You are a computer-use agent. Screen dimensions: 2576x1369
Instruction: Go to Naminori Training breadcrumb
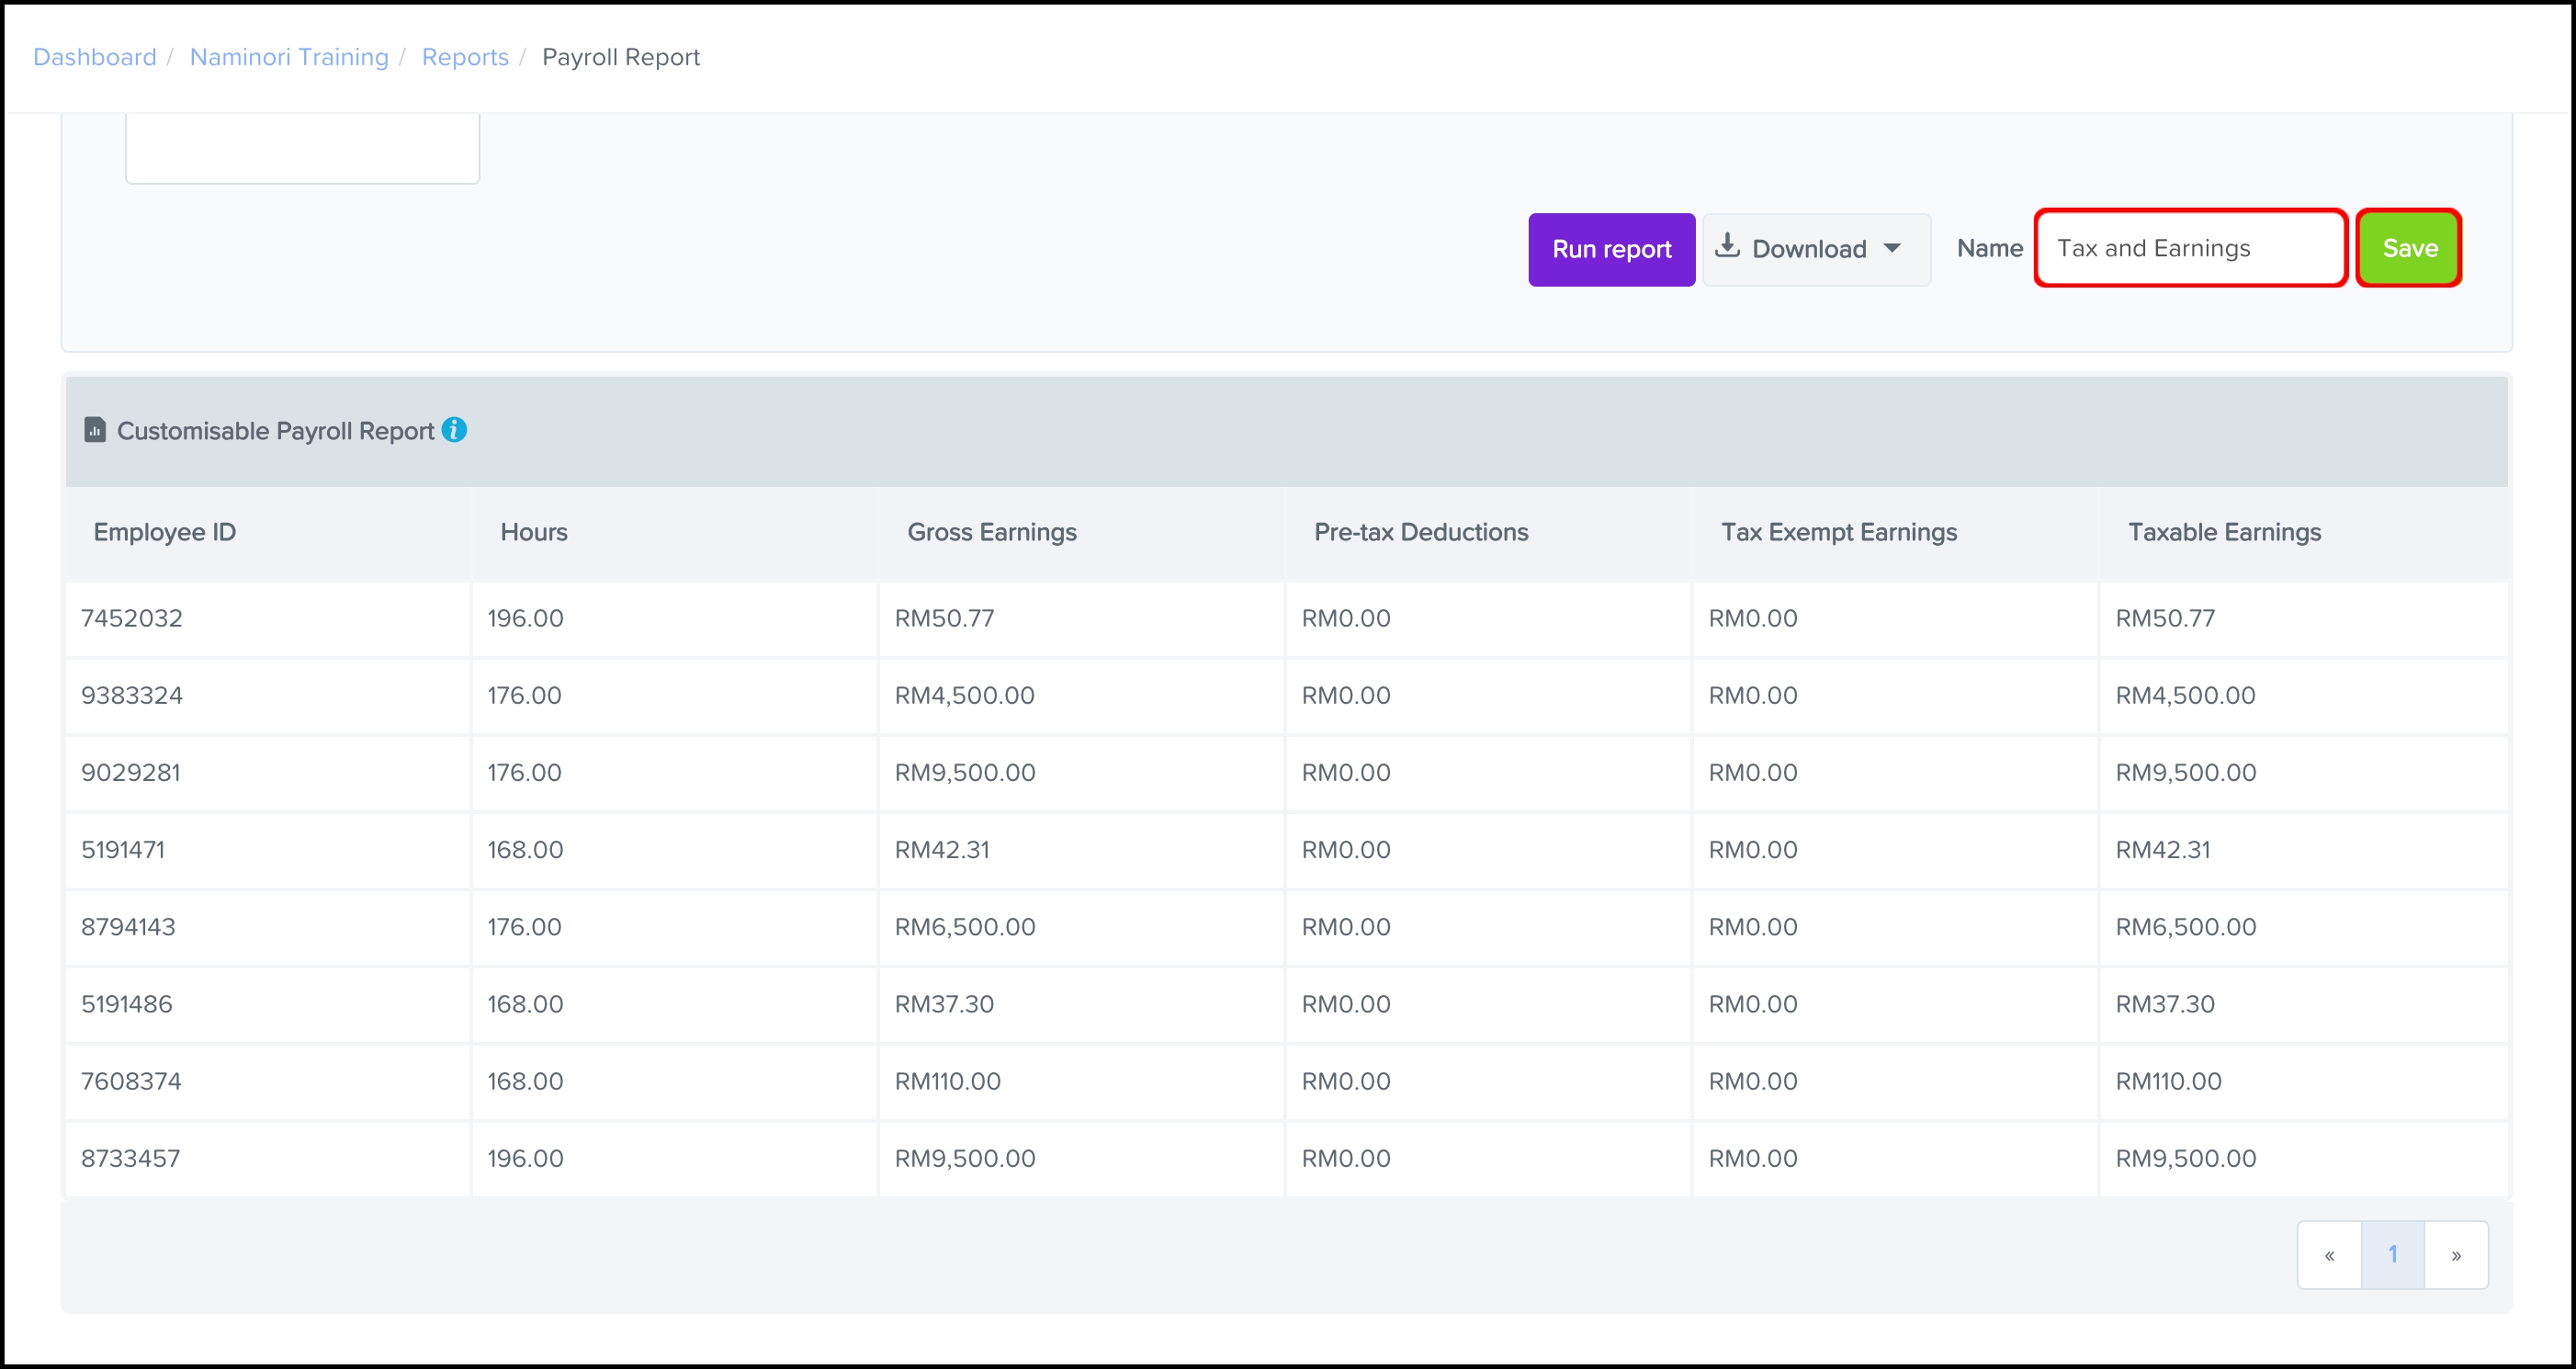click(x=289, y=57)
